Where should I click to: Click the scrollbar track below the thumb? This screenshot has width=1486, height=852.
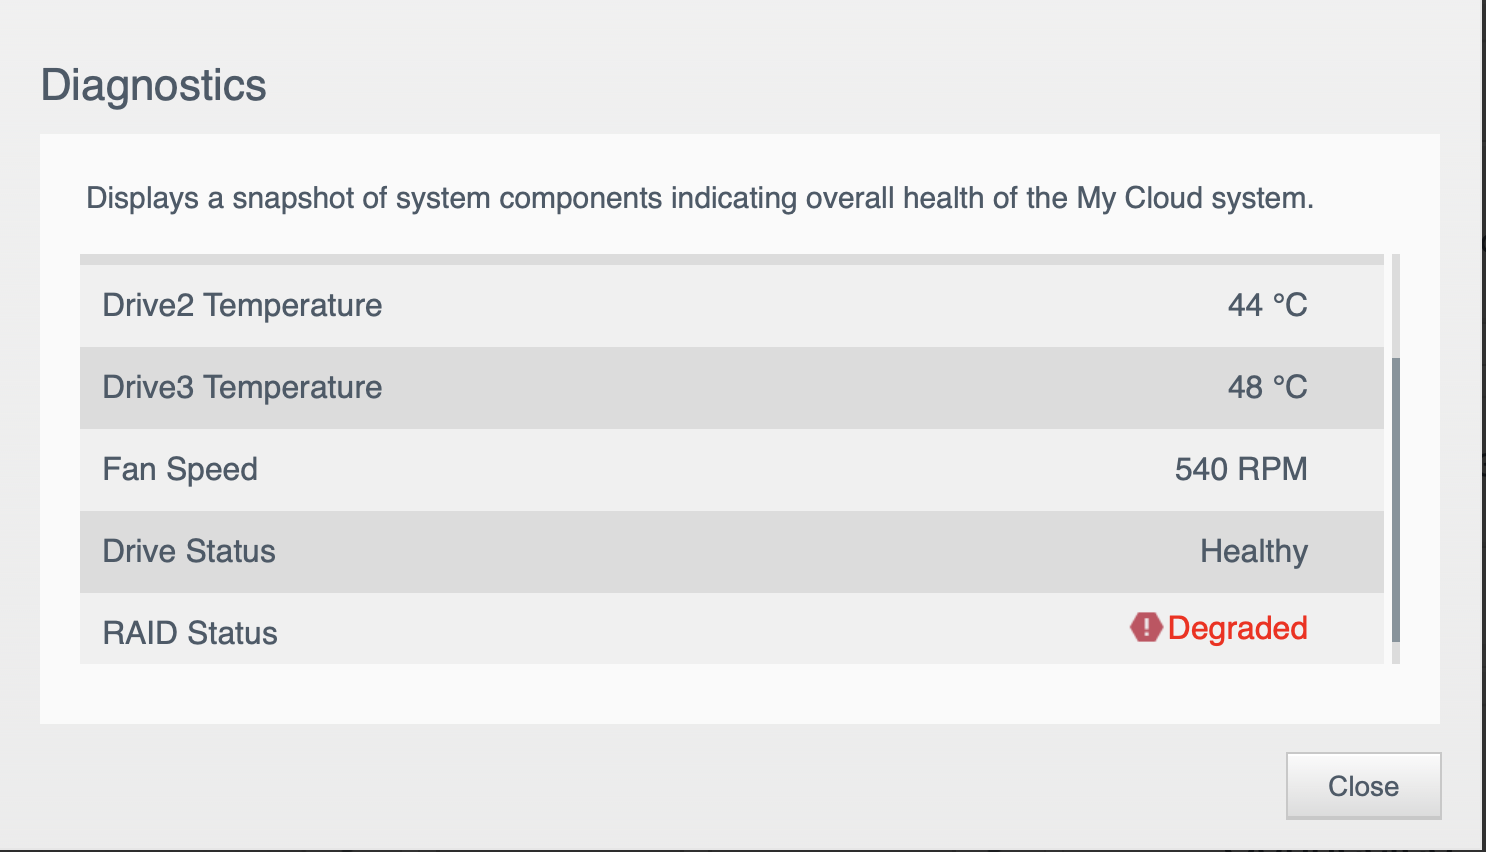point(1396,653)
